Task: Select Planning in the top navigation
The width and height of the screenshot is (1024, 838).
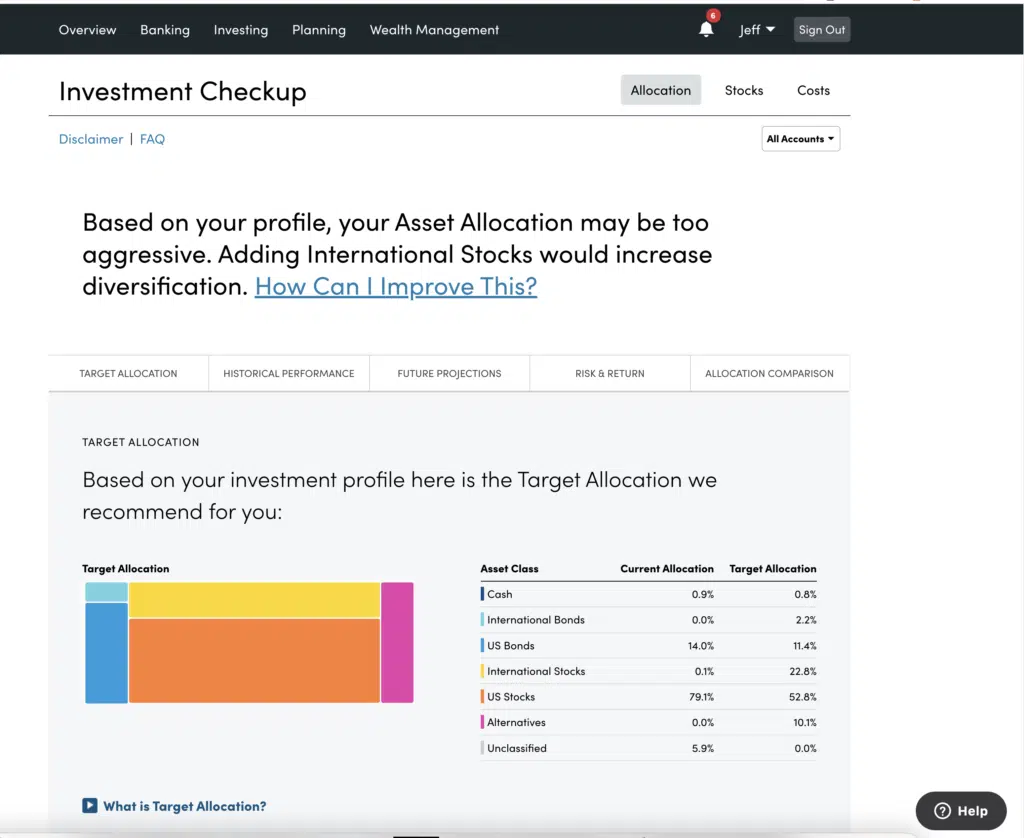Action: click(319, 30)
